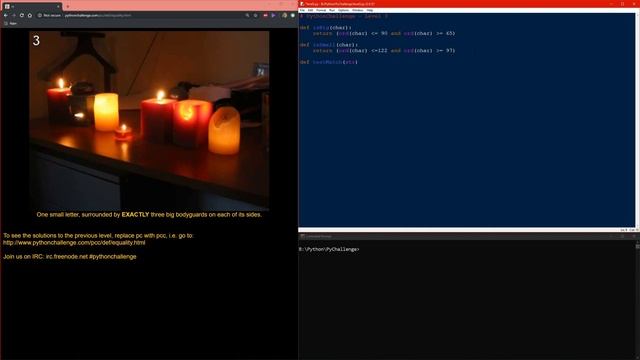Click the IDLE window title bar icon

[x=302, y=4]
